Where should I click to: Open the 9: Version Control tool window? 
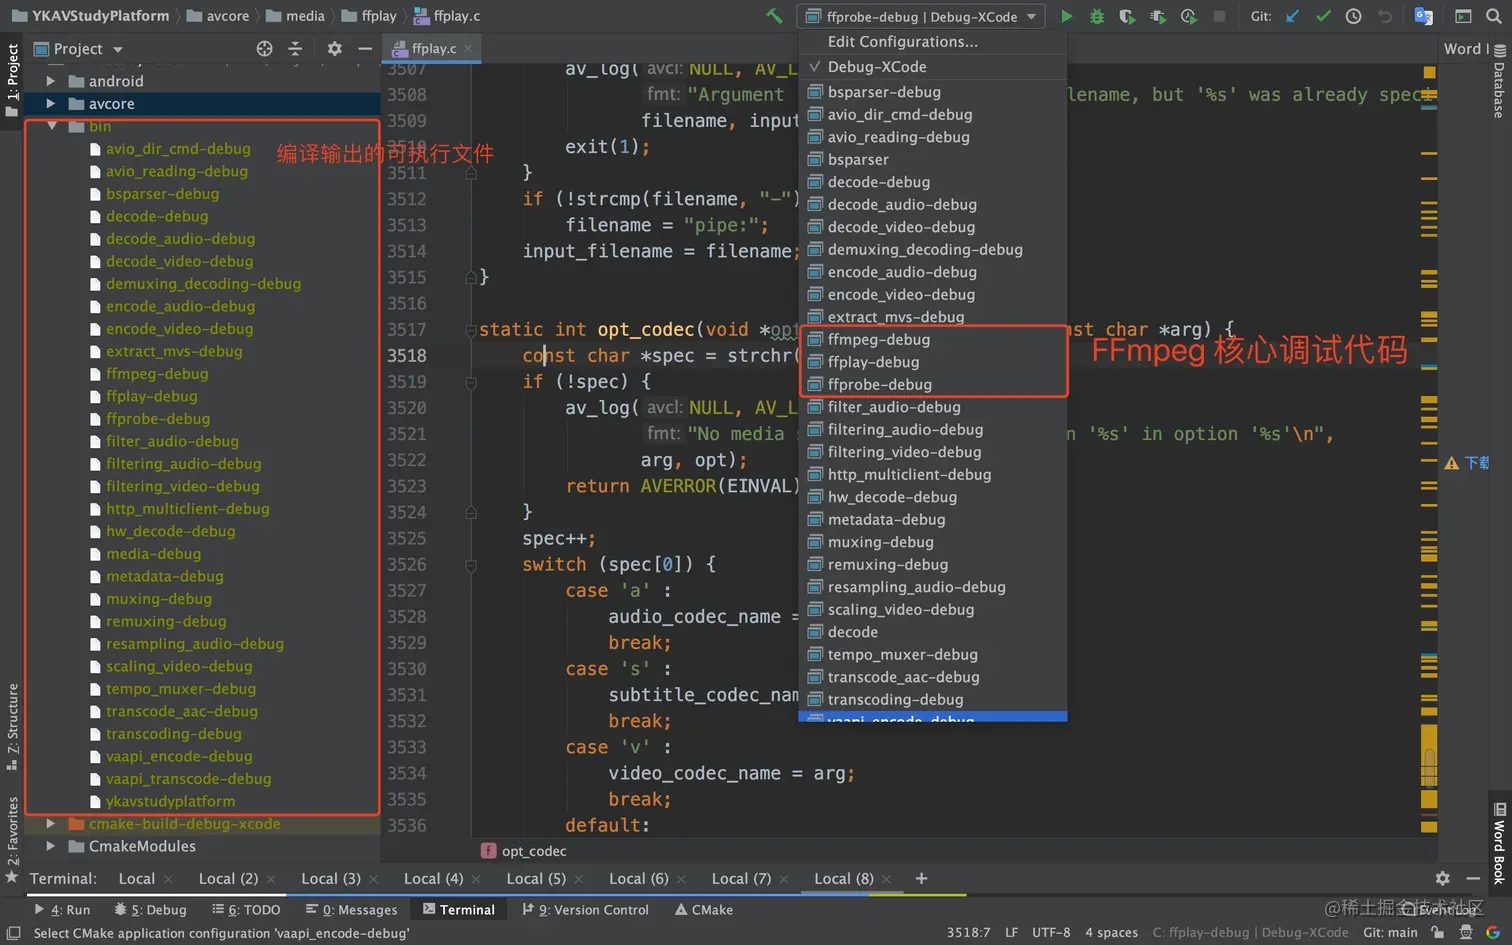point(585,909)
